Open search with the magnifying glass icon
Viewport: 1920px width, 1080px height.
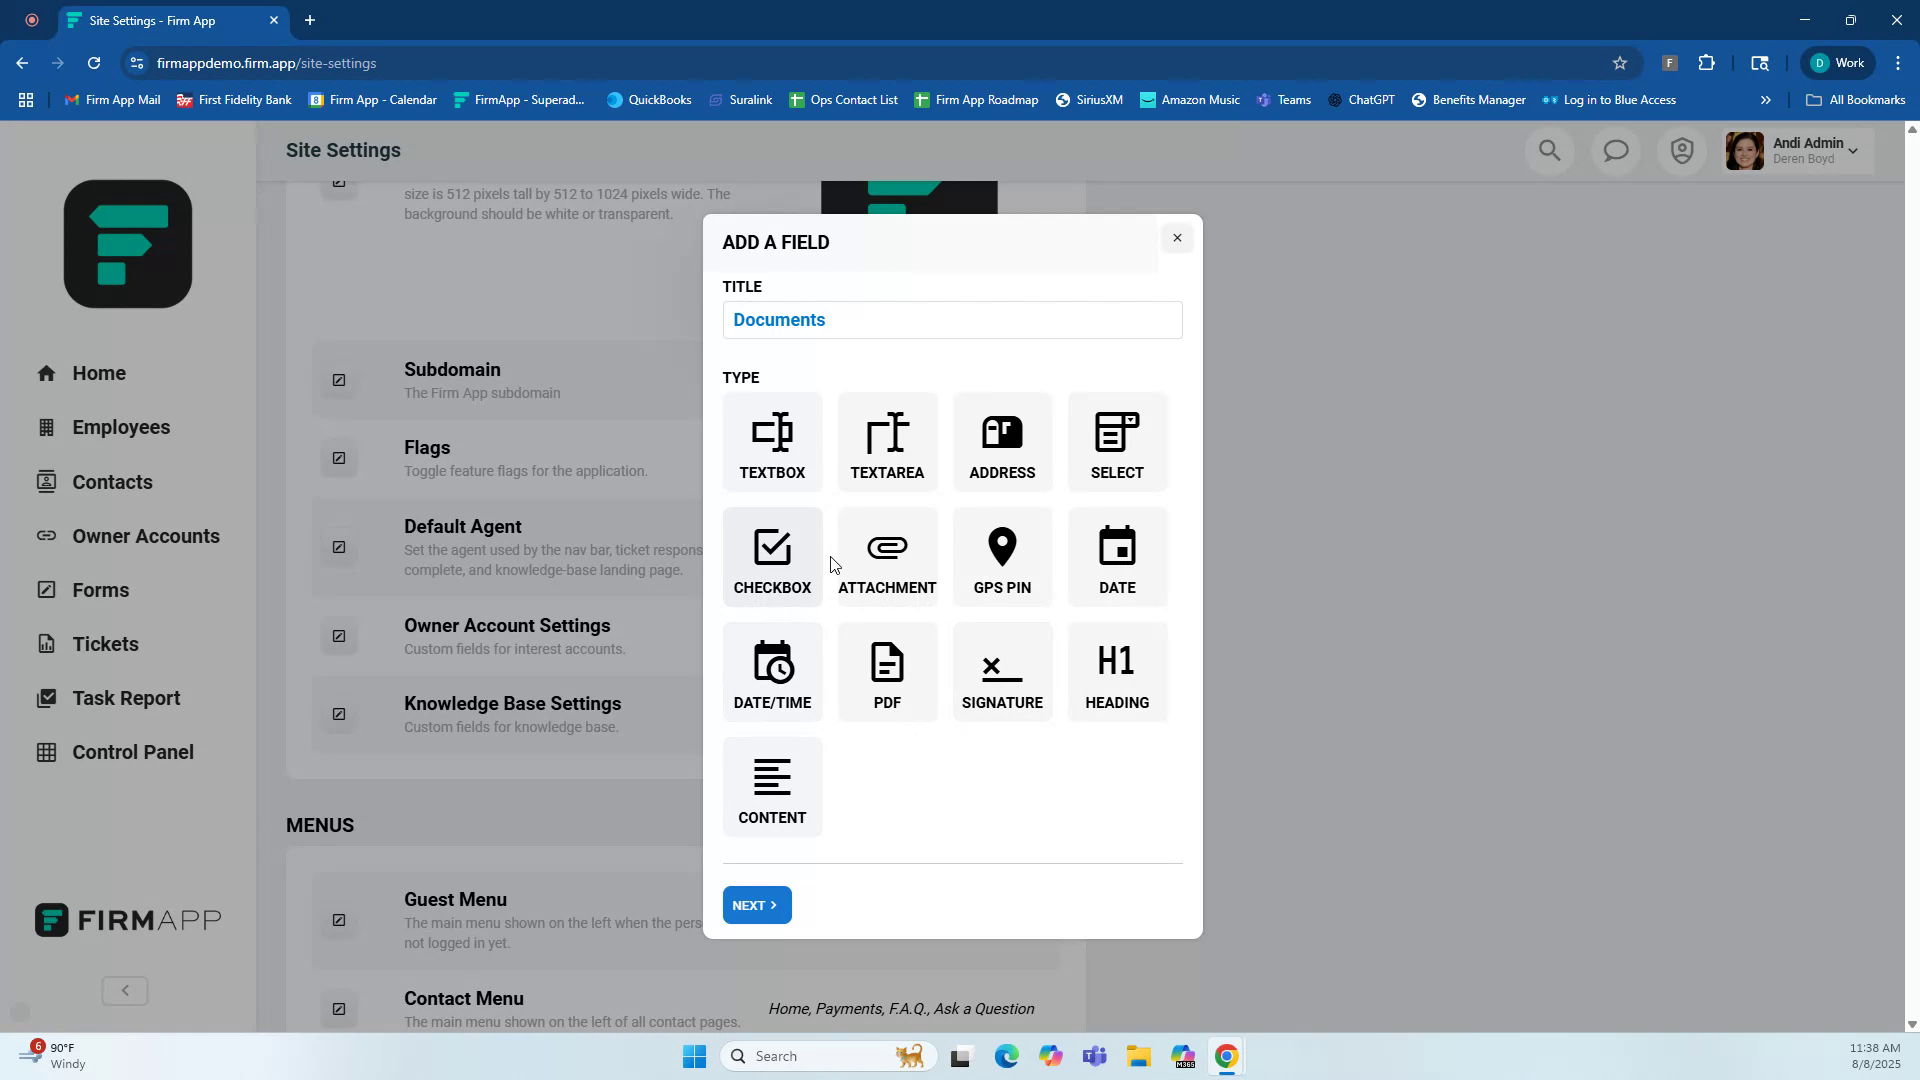coord(1549,150)
